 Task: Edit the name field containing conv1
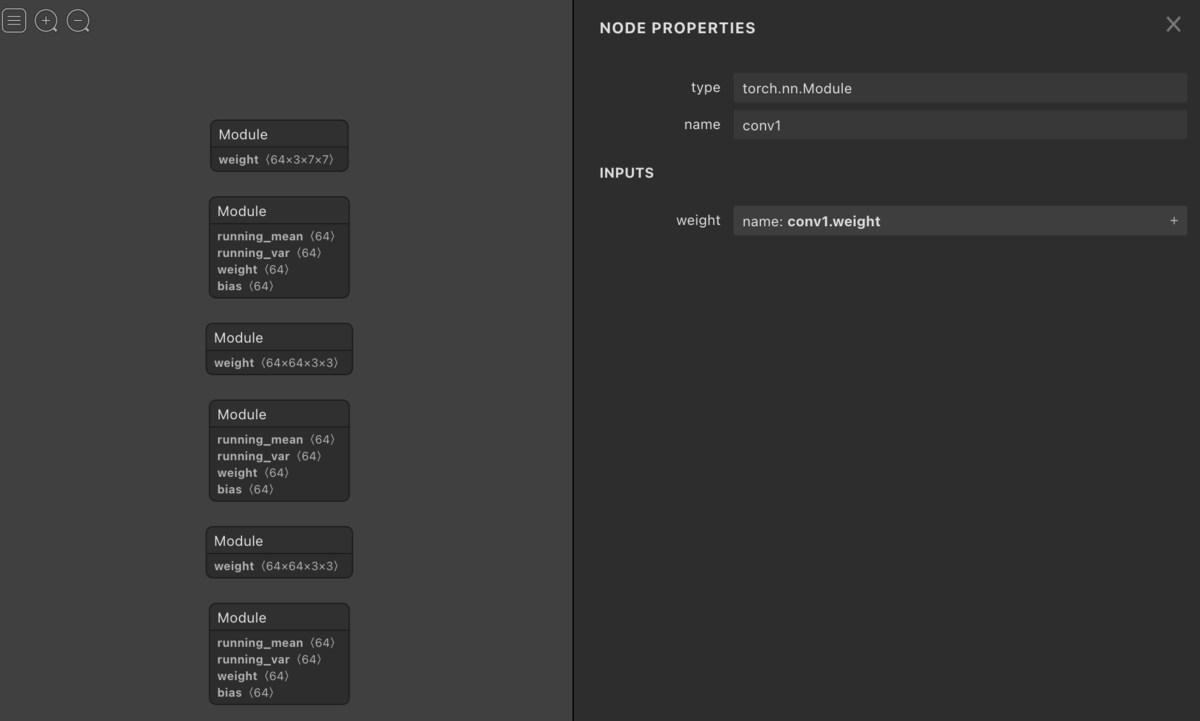[x=959, y=124]
